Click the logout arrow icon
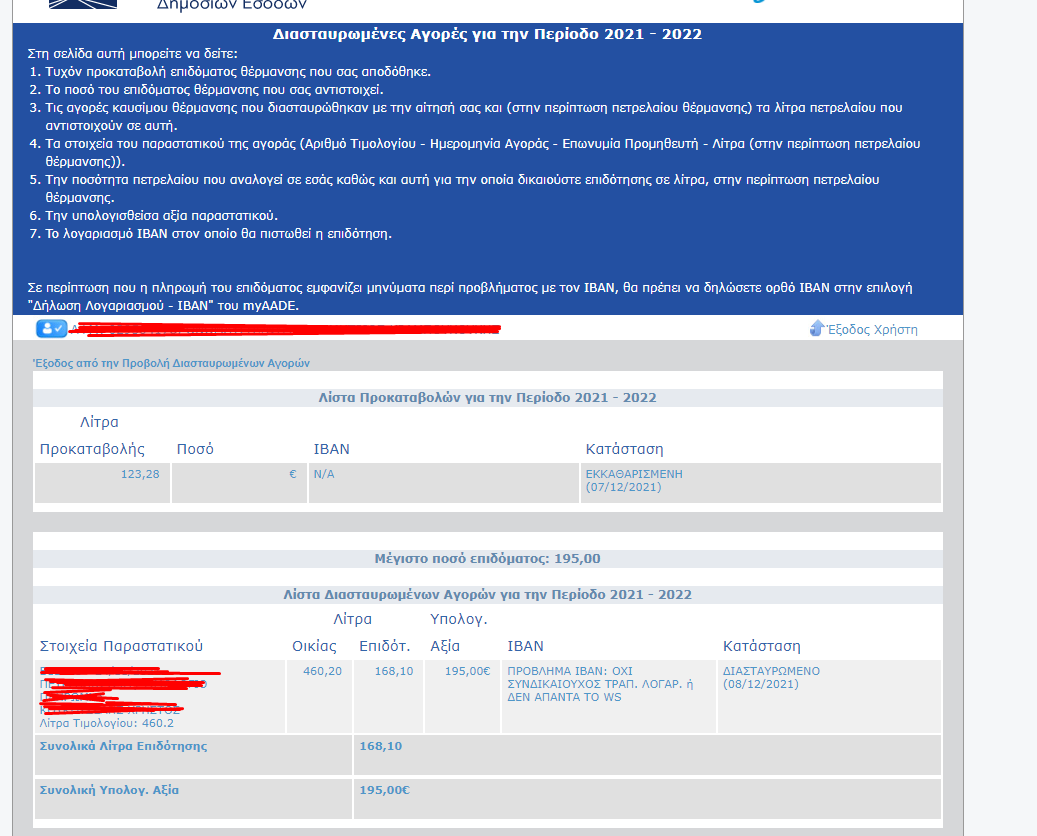The height and width of the screenshot is (836, 1037). (x=817, y=328)
